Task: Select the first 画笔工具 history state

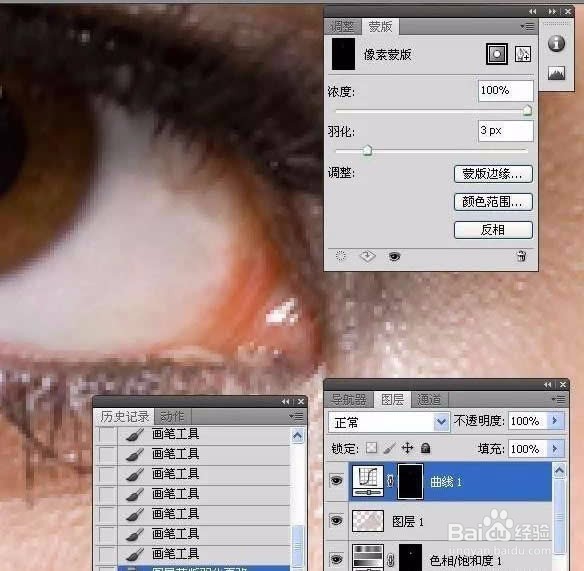Action: pyautogui.click(x=203, y=434)
